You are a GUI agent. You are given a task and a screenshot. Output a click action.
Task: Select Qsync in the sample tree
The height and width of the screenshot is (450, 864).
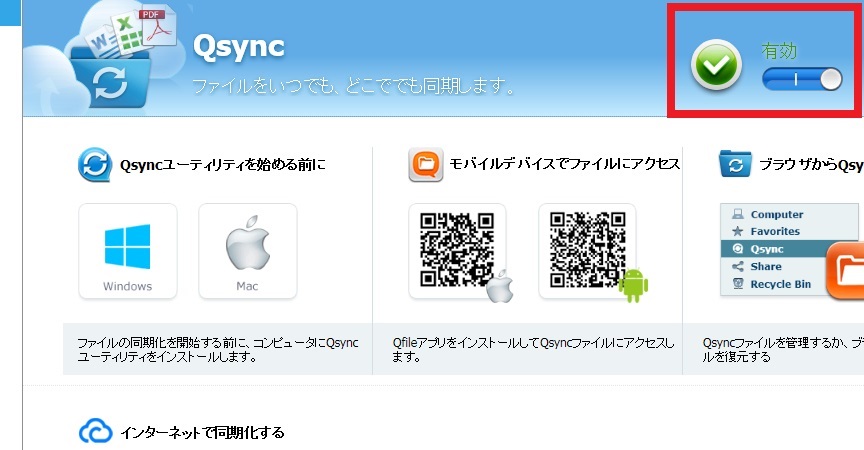pyautogui.click(x=773, y=249)
